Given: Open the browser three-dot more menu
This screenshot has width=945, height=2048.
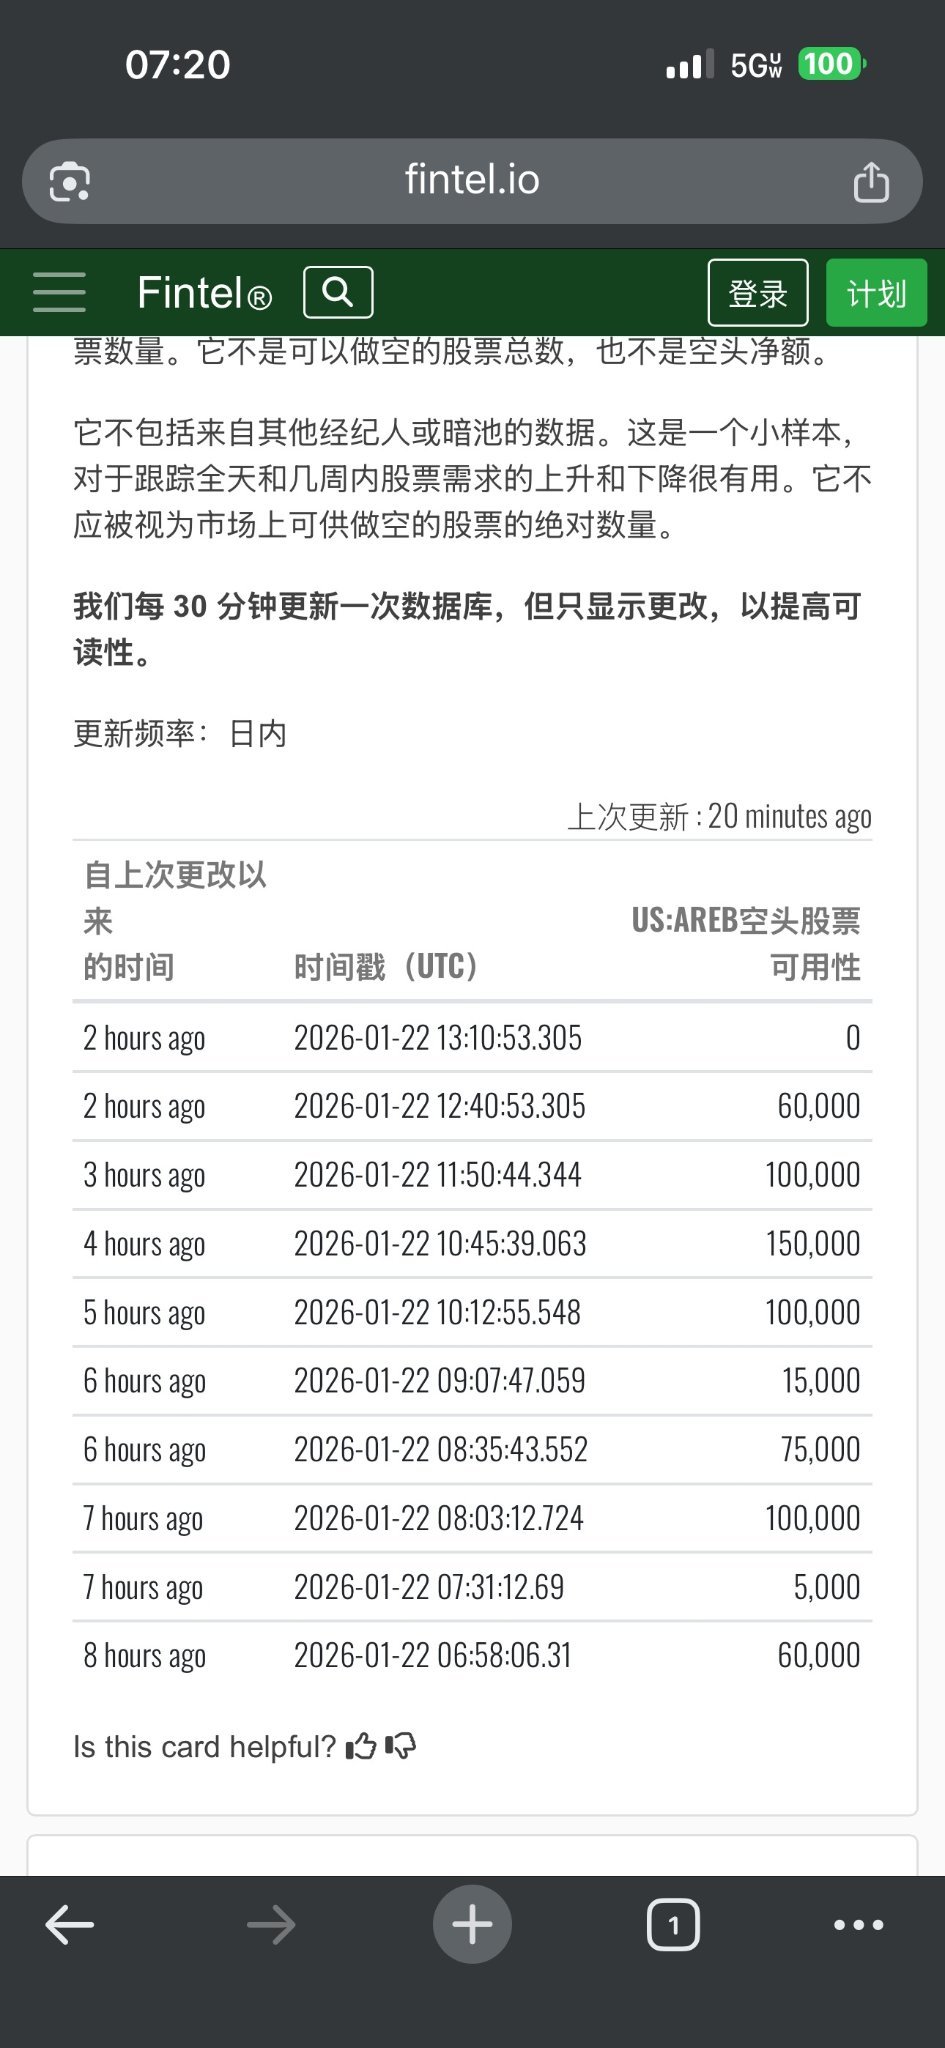Looking at the screenshot, I should tap(859, 1924).
